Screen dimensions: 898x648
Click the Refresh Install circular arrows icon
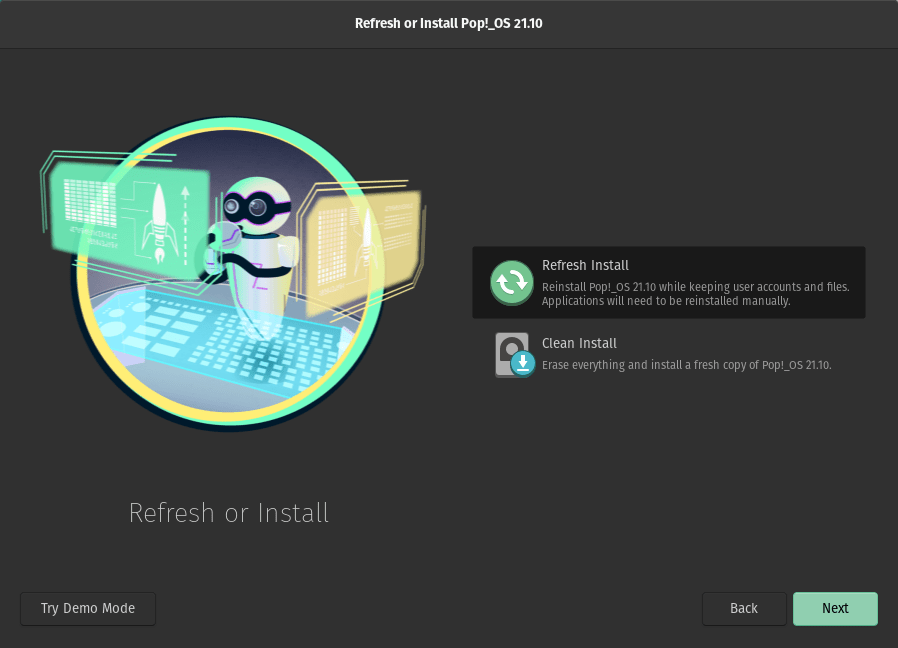tap(512, 282)
